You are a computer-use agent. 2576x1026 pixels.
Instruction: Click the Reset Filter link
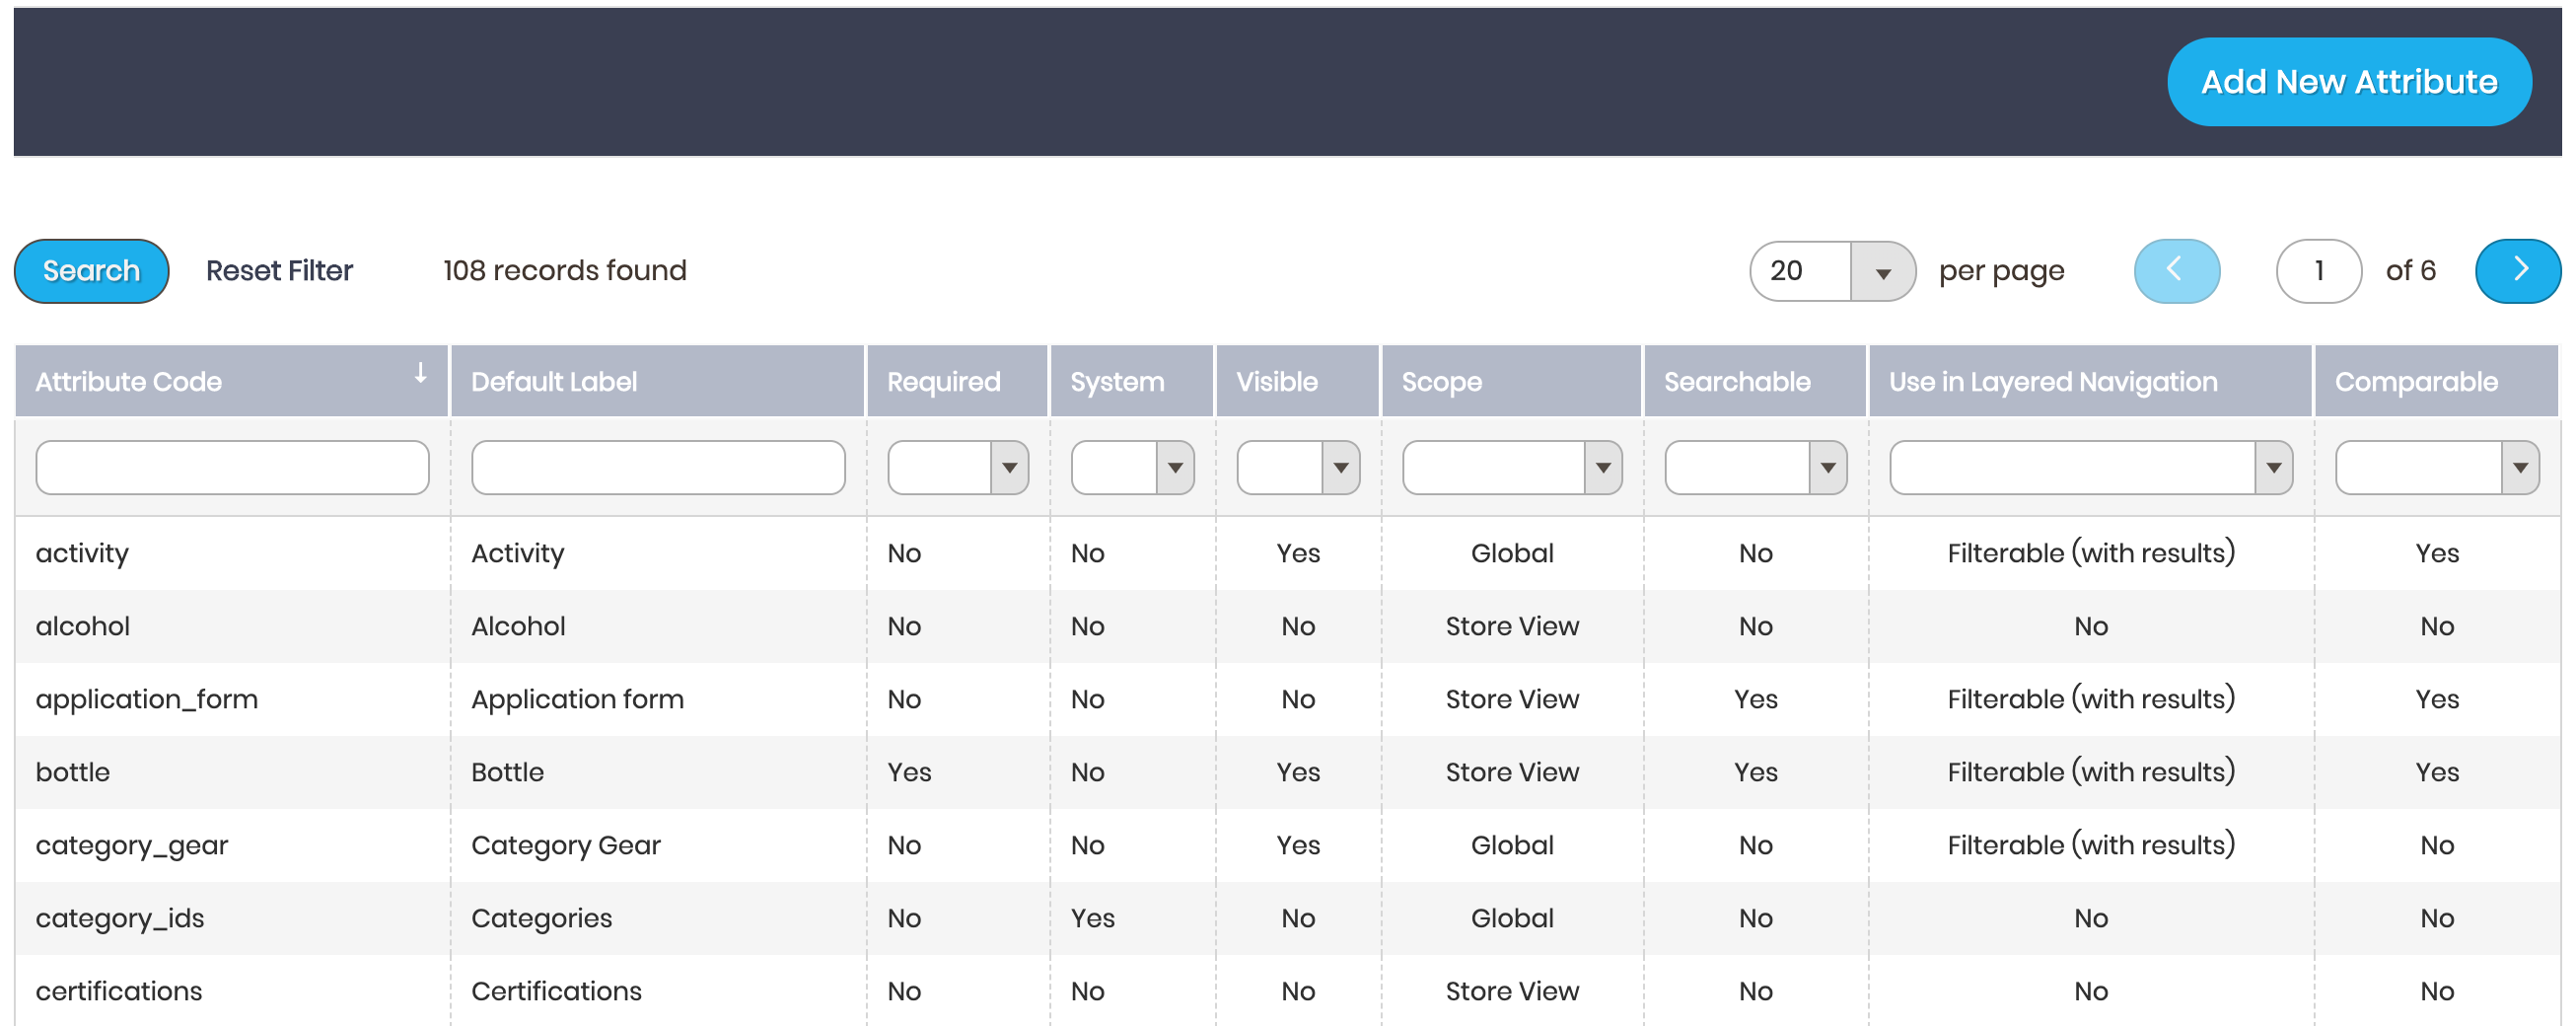pyautogui.click(x=279, y=271)
